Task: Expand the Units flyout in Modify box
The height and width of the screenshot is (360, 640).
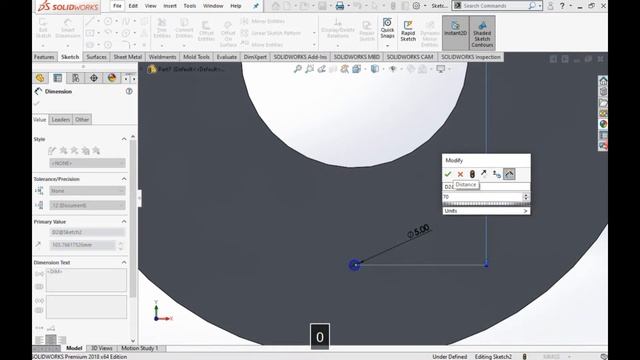Action: coord(486,211)
